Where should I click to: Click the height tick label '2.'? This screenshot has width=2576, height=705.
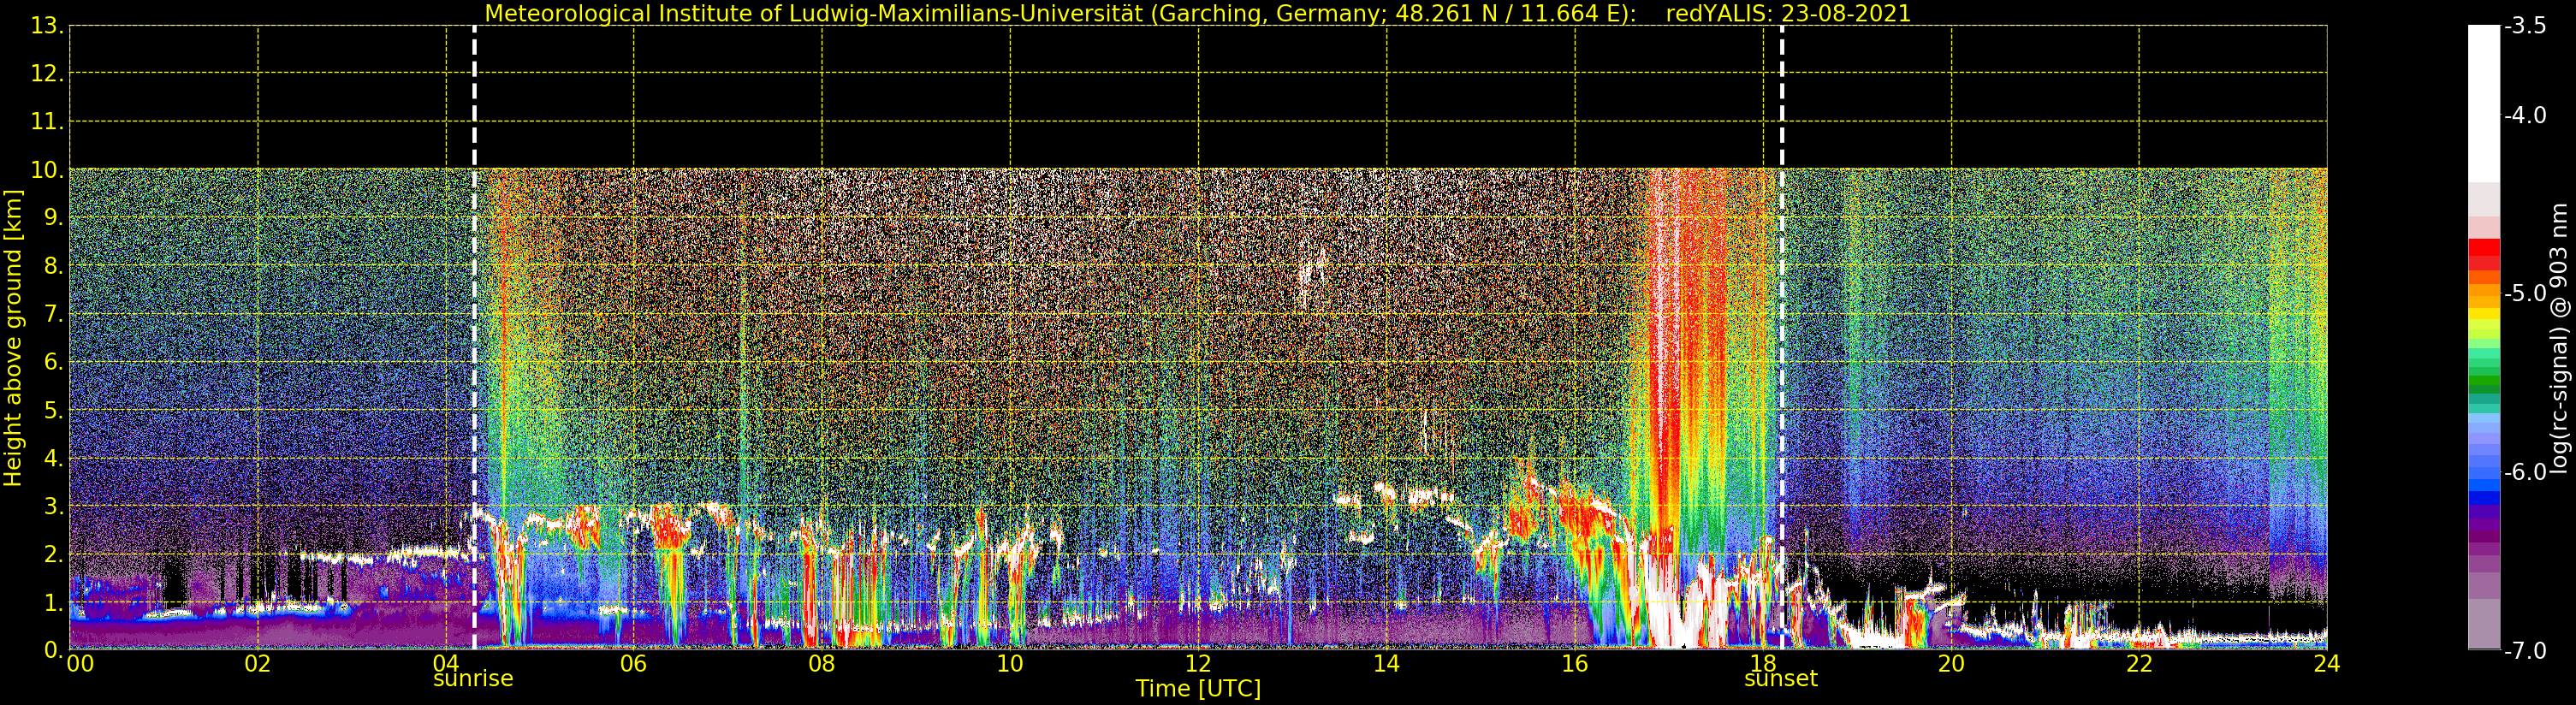(54, 554)
